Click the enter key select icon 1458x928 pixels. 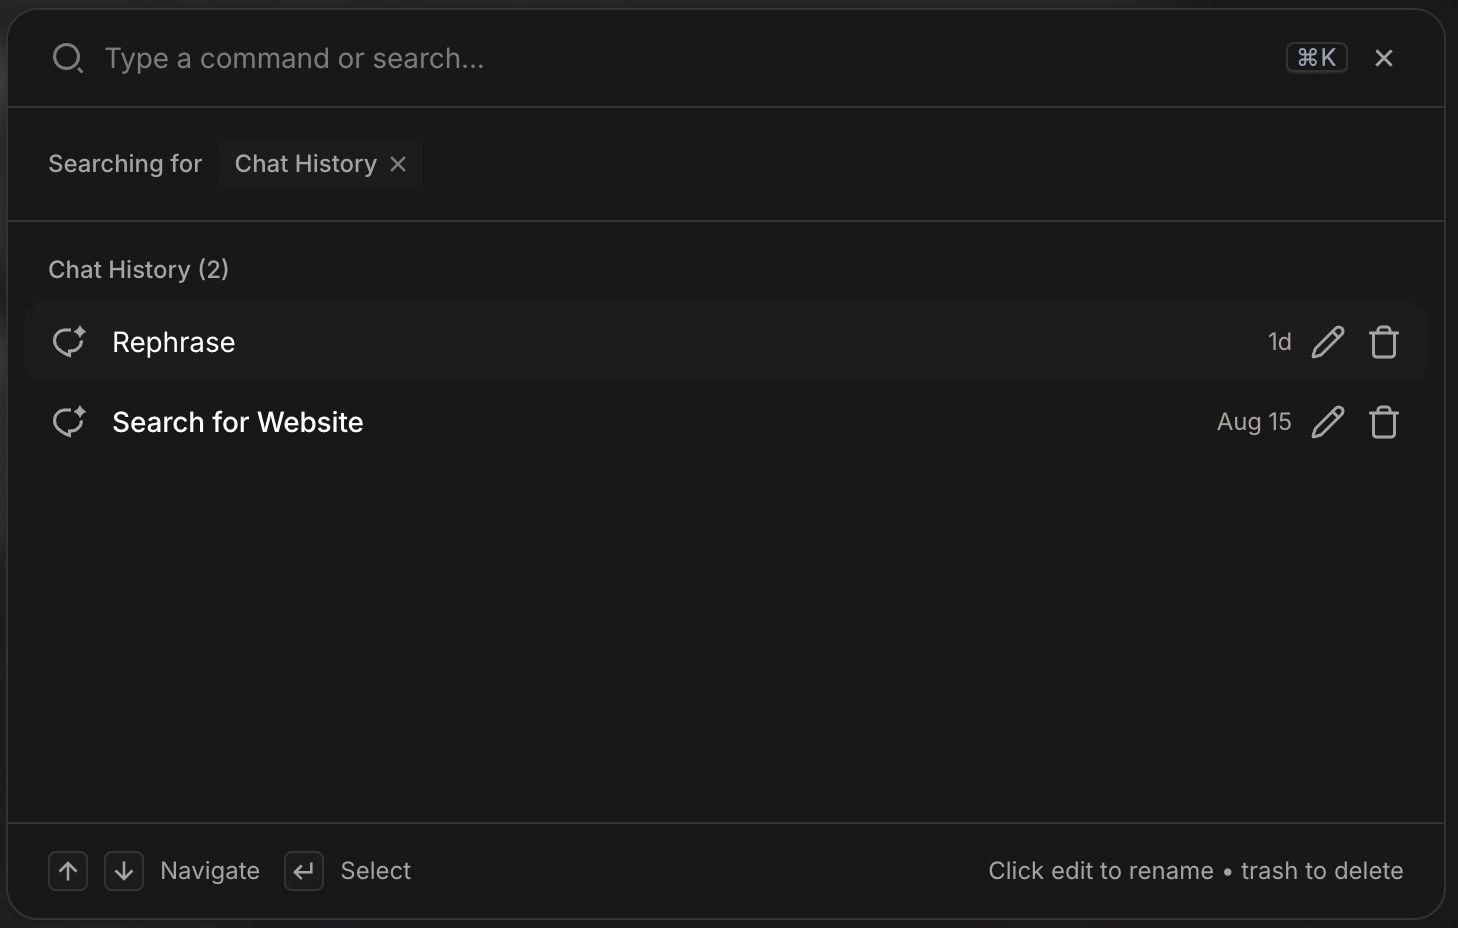pos(304,871)
